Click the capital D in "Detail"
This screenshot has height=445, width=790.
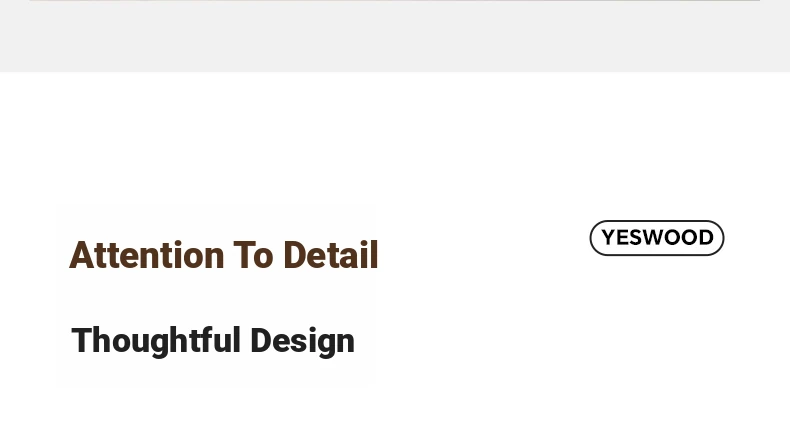click(x=295, y=255)
